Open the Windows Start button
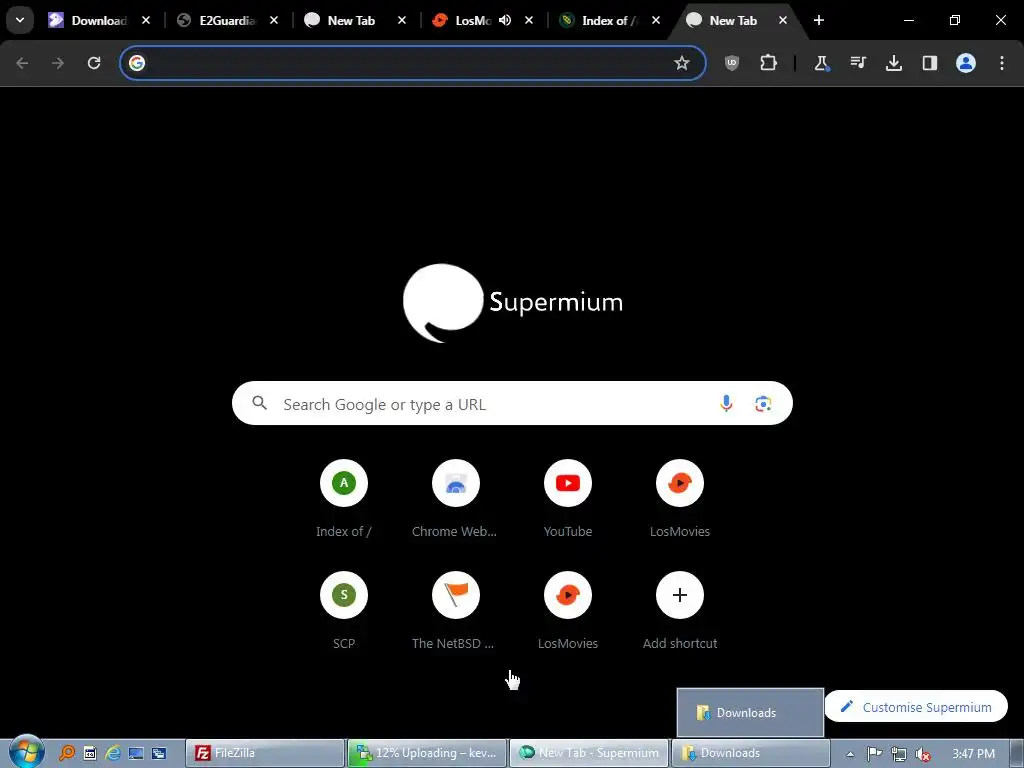Viewport: 1024px width, 768px height. 27,752
